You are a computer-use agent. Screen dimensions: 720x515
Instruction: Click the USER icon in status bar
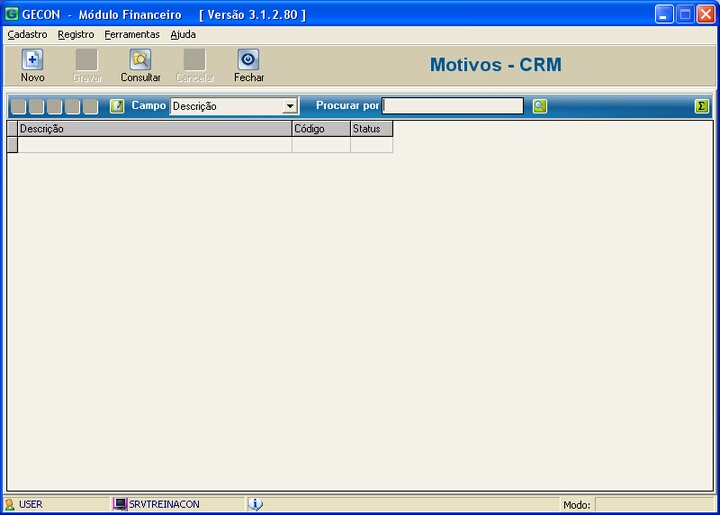(x=10, y=504)
